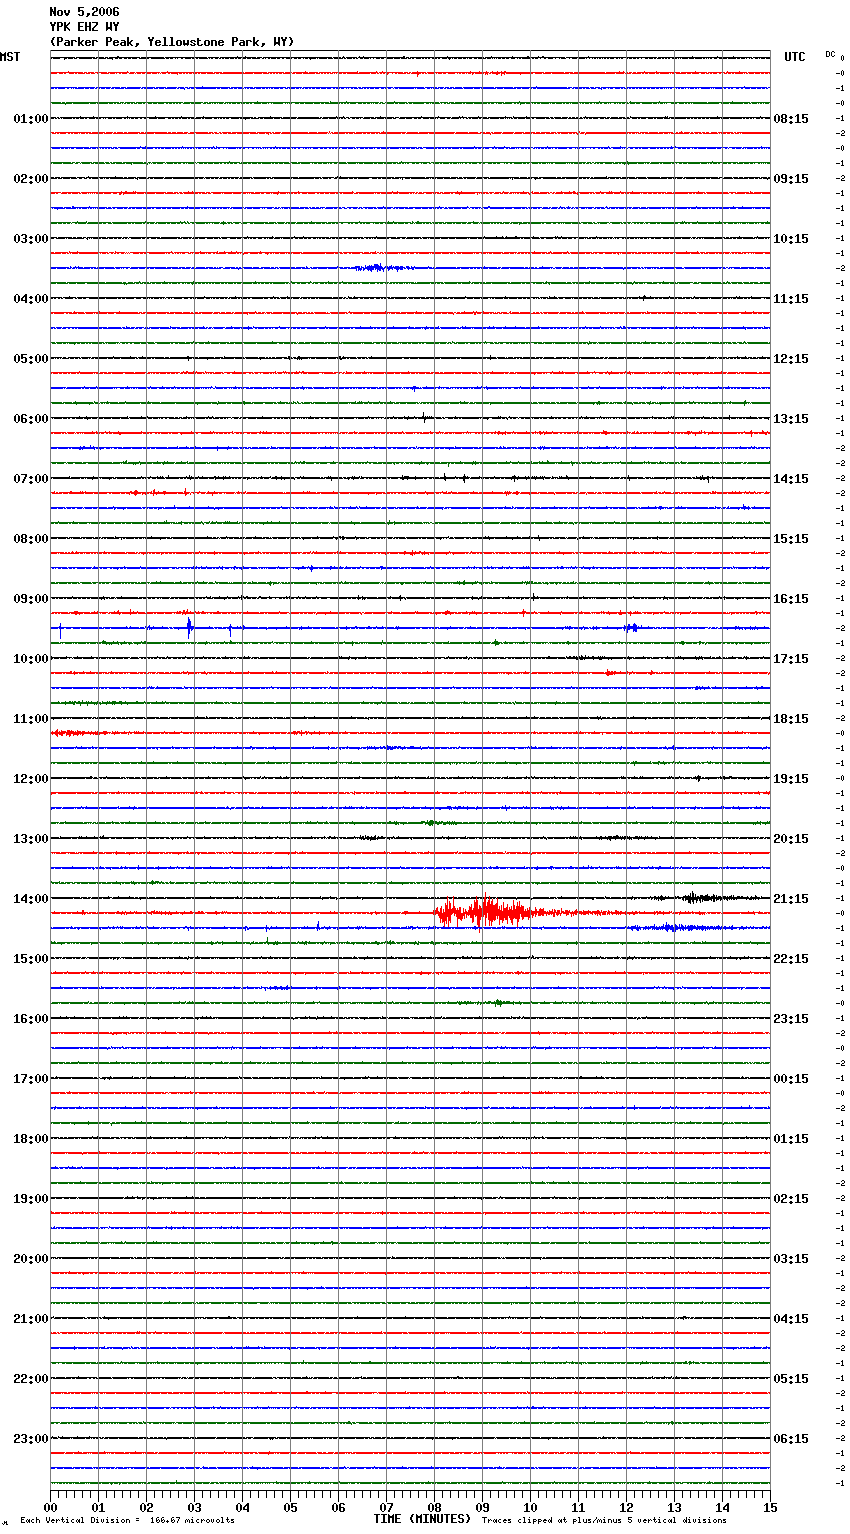Click the 04:00 MST time label
Viewport: 850px width, 1534px height.
tap(31, 299)
